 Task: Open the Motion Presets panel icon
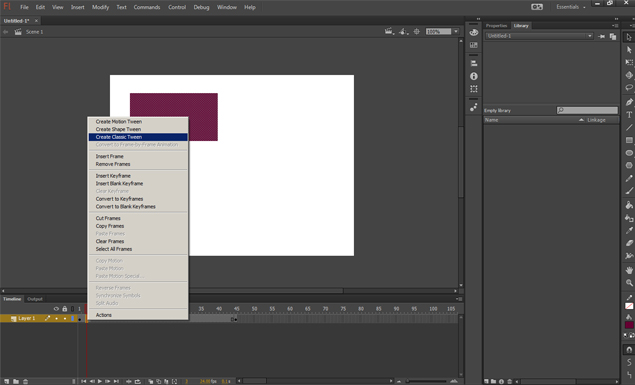click(473, 107)
